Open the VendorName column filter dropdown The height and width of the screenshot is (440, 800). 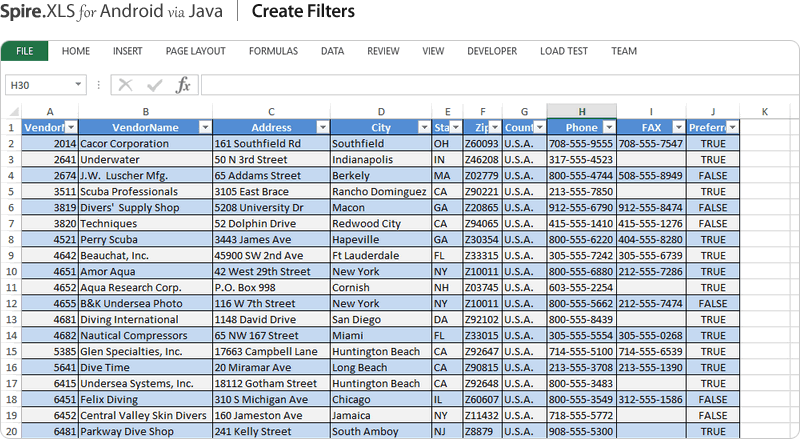coord(205,128)
